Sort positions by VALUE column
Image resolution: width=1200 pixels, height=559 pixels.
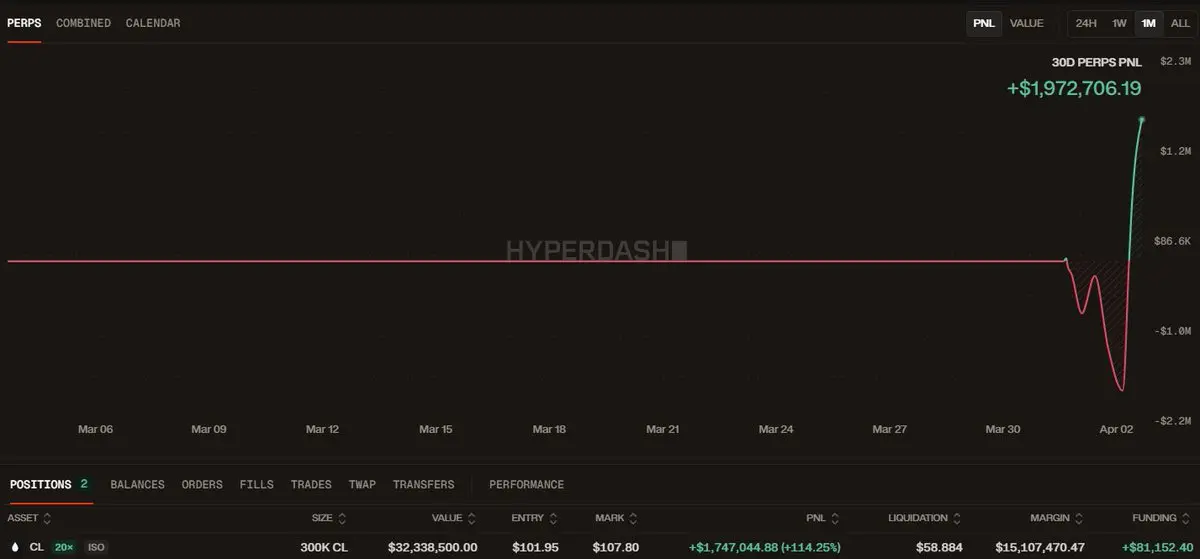(x=454, y=518)
